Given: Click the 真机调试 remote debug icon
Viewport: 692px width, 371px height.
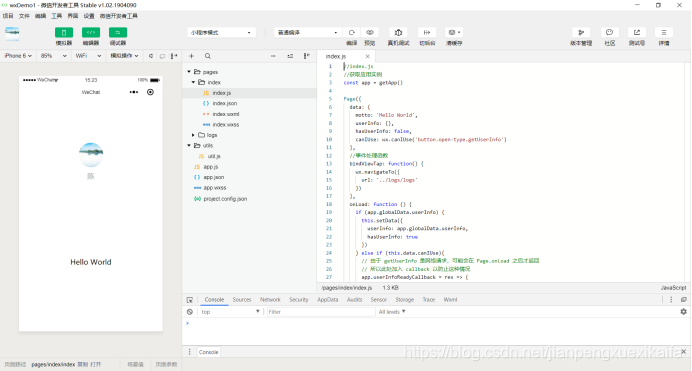Looking at the screenshot, I should point(398,33).
